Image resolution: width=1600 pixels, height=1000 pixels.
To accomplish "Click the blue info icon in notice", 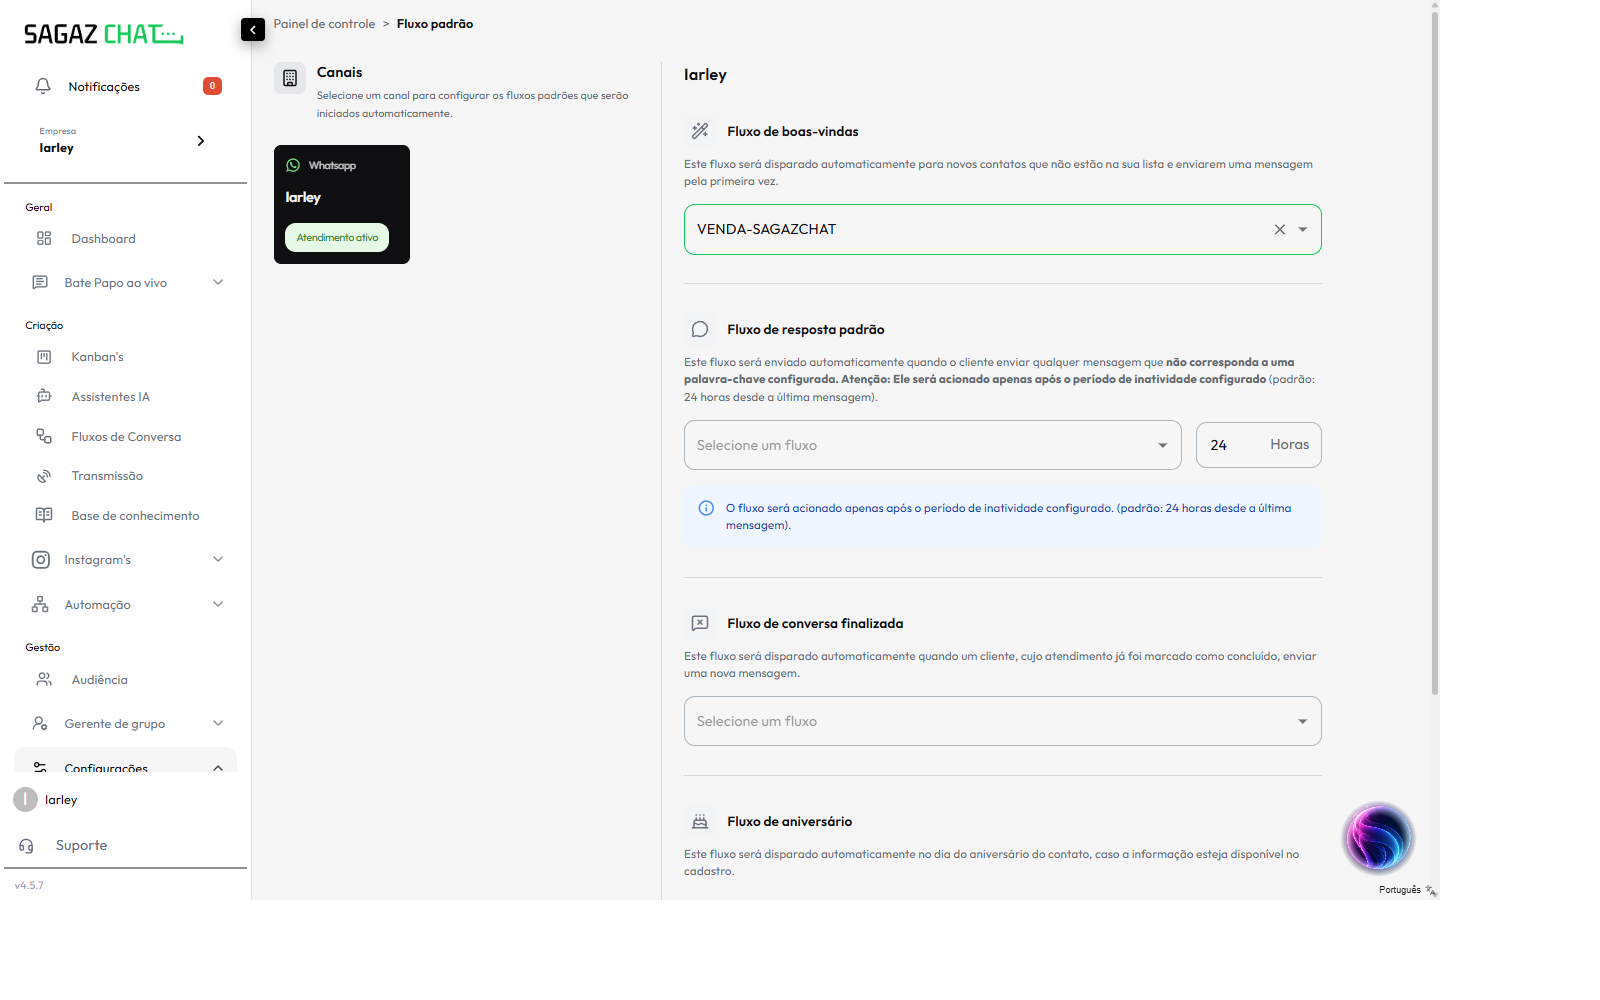I will [706, 508].
